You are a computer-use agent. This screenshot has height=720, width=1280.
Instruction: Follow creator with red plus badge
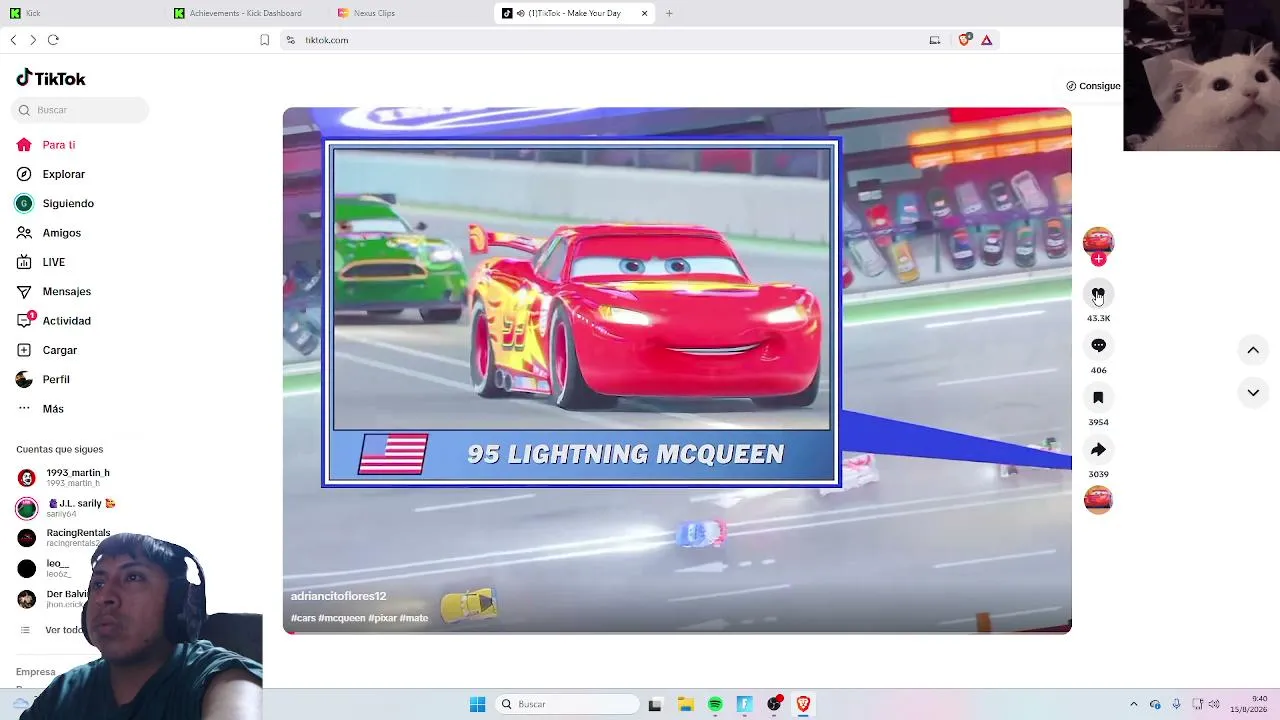click(1098, 259)
